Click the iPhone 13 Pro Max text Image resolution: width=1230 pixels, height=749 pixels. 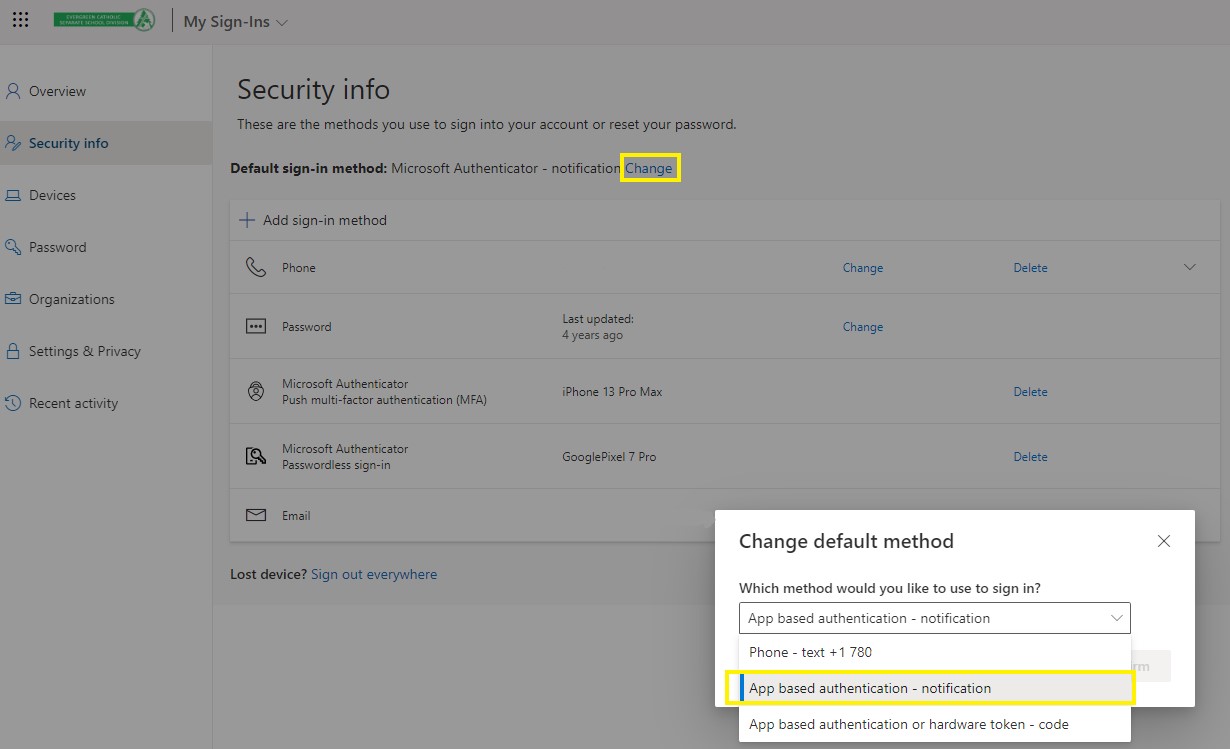pyautogui.click(x=612, y=392)
